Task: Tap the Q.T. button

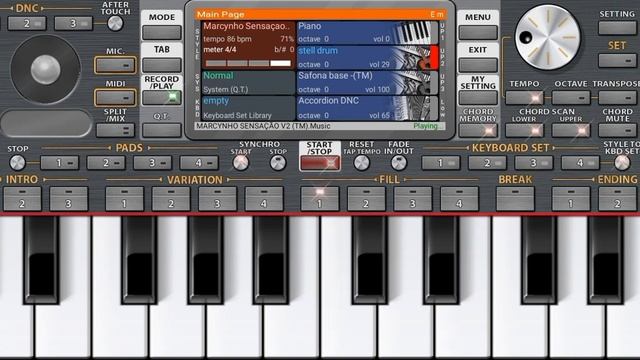Action: [x=162, y=130]
